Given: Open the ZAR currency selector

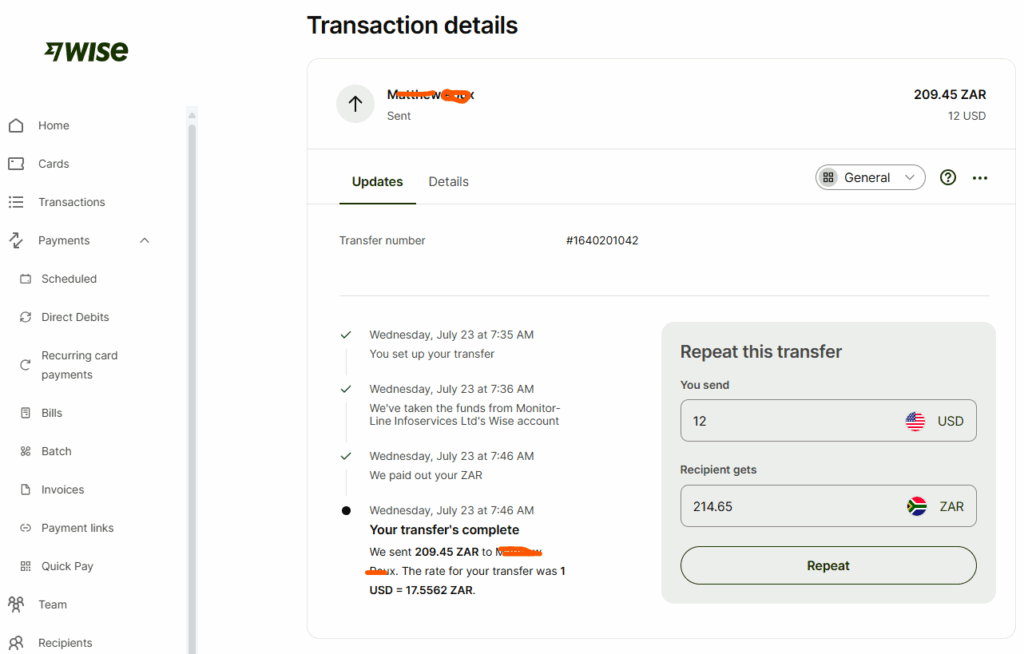Looking at the screenshot, I should pos(935,506).
